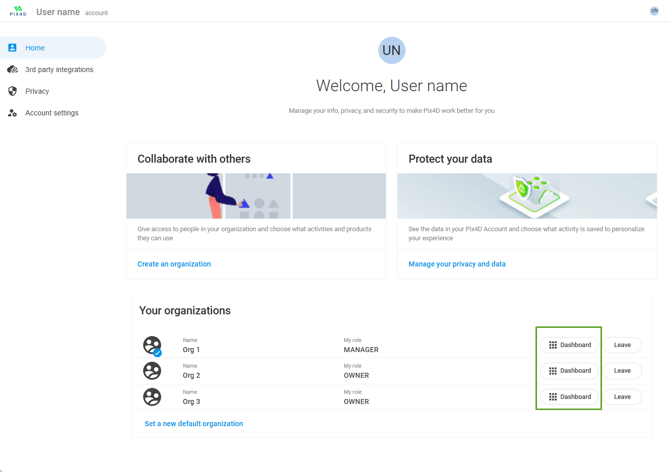This screenshot has height=472, width=670.
Task: Click the Org 1 default organization avatar
Action: click(x=152, y=345)
